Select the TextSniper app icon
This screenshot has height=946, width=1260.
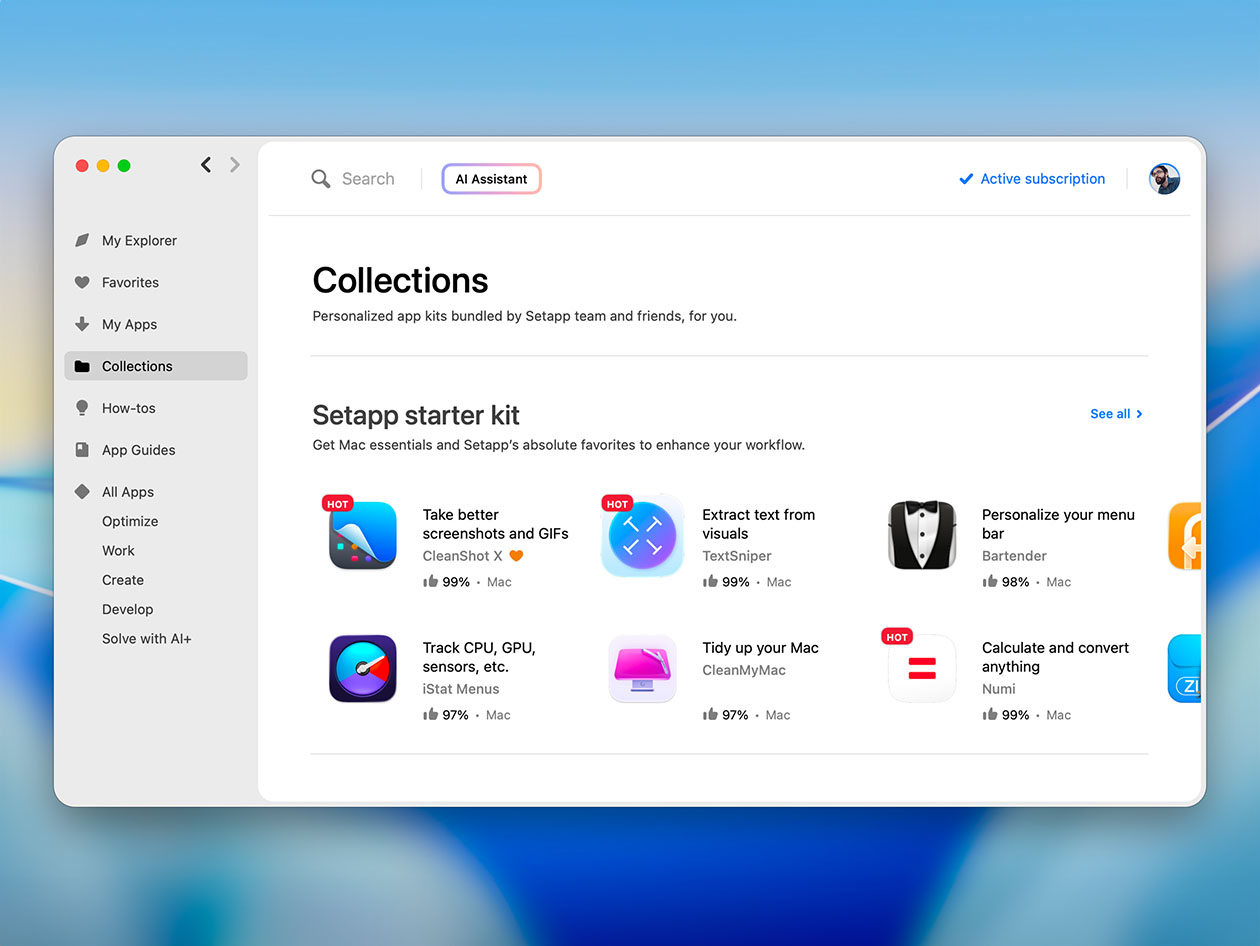coord(642,535)
